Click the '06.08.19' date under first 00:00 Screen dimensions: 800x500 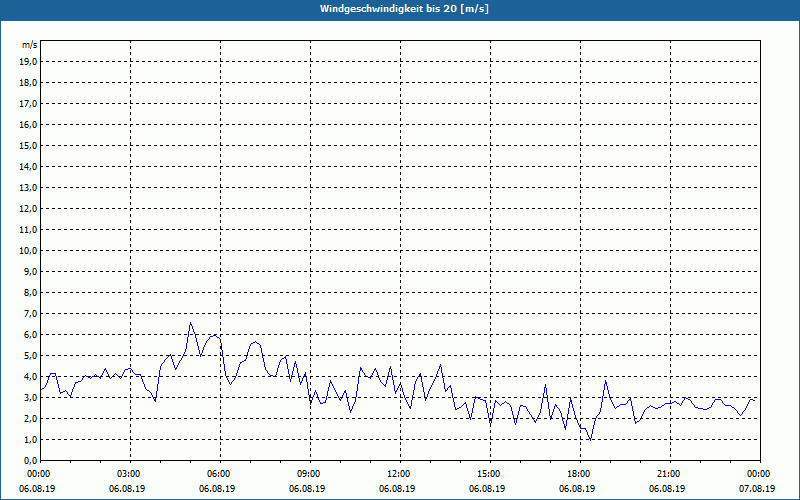tap(37, 489)
